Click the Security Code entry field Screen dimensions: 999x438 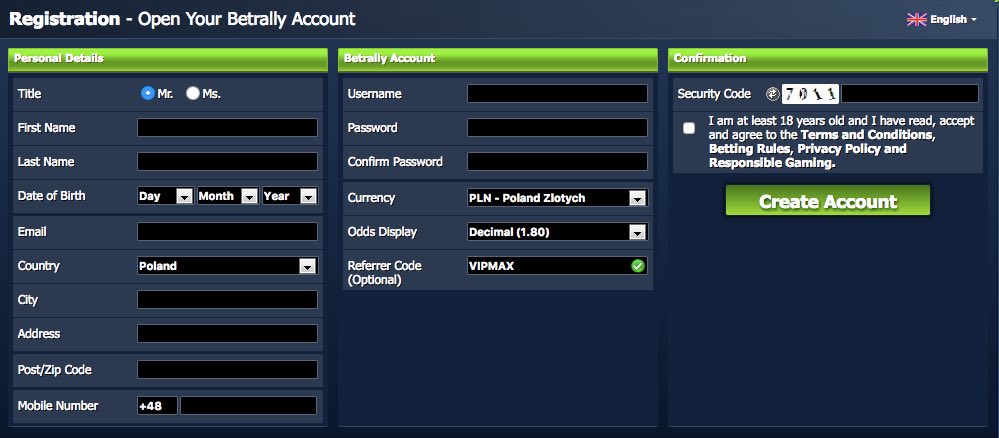910,94
